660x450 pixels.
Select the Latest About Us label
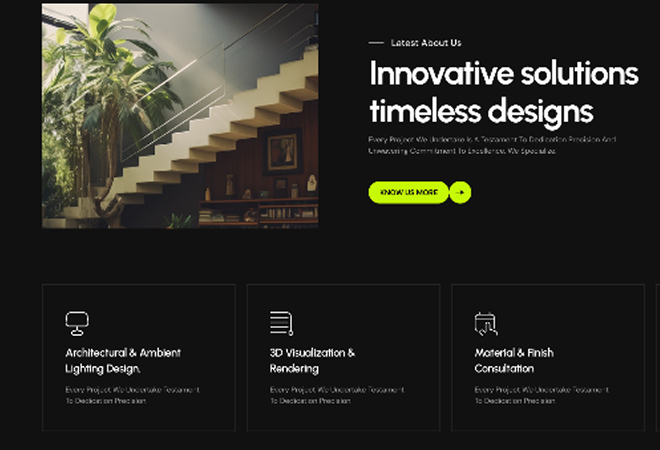[x=426, y=43]
